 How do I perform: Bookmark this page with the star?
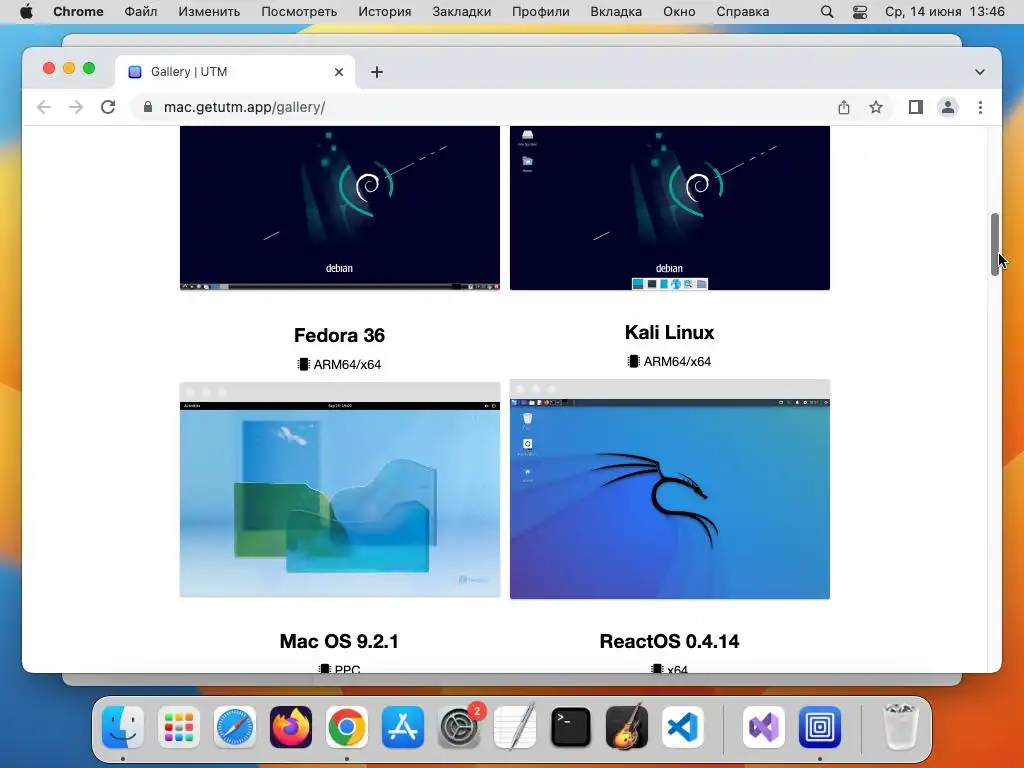click(876, 107)
